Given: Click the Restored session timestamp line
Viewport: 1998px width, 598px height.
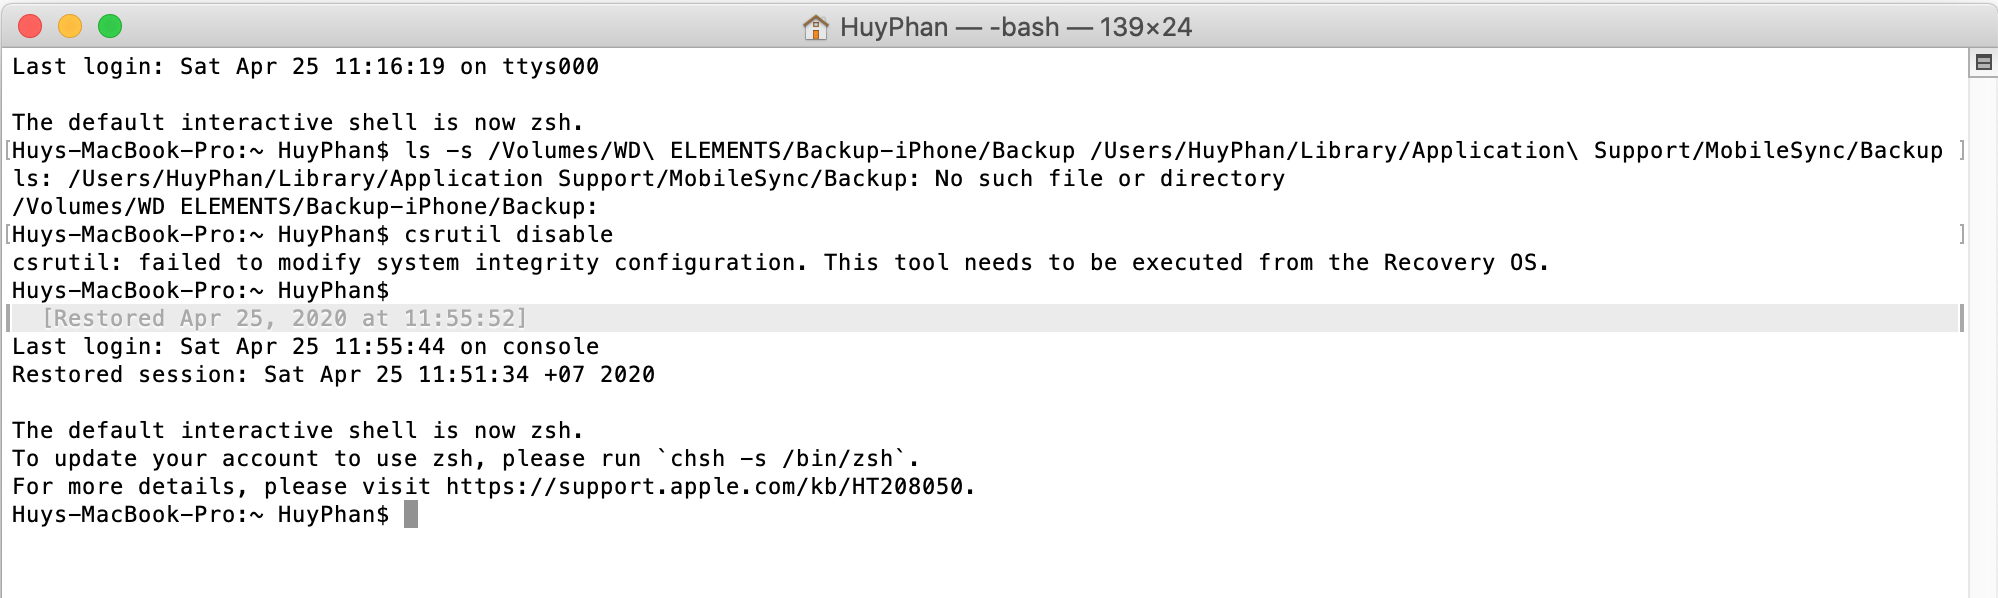Looking at the screenshot, I should pyautogui.click(x=334, y=375).
